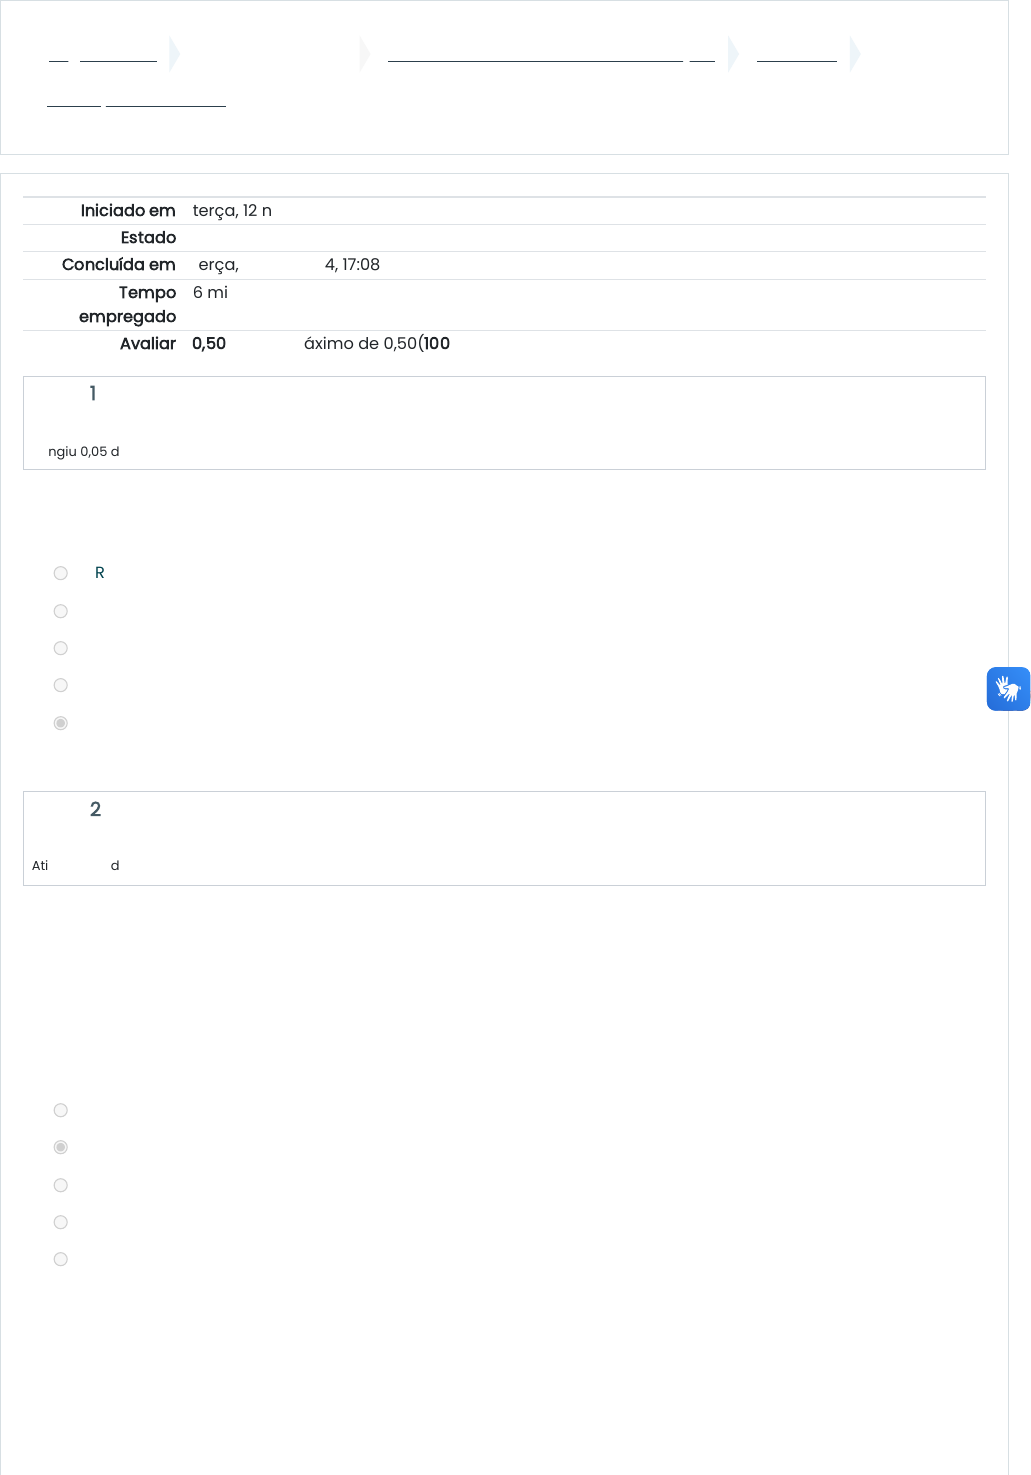The width and height of the screenshot is (1031, 1475).
Task: Click the selected last radio option of question 1
Action: [61, 723]
